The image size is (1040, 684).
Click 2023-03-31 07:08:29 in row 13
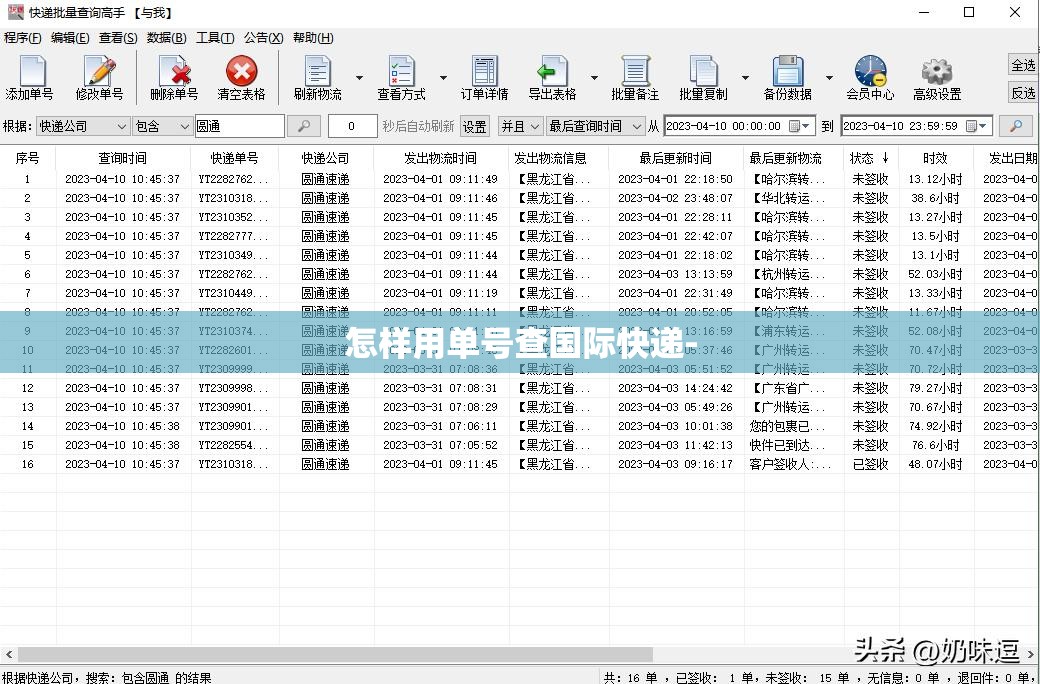(x=440, y=407)
